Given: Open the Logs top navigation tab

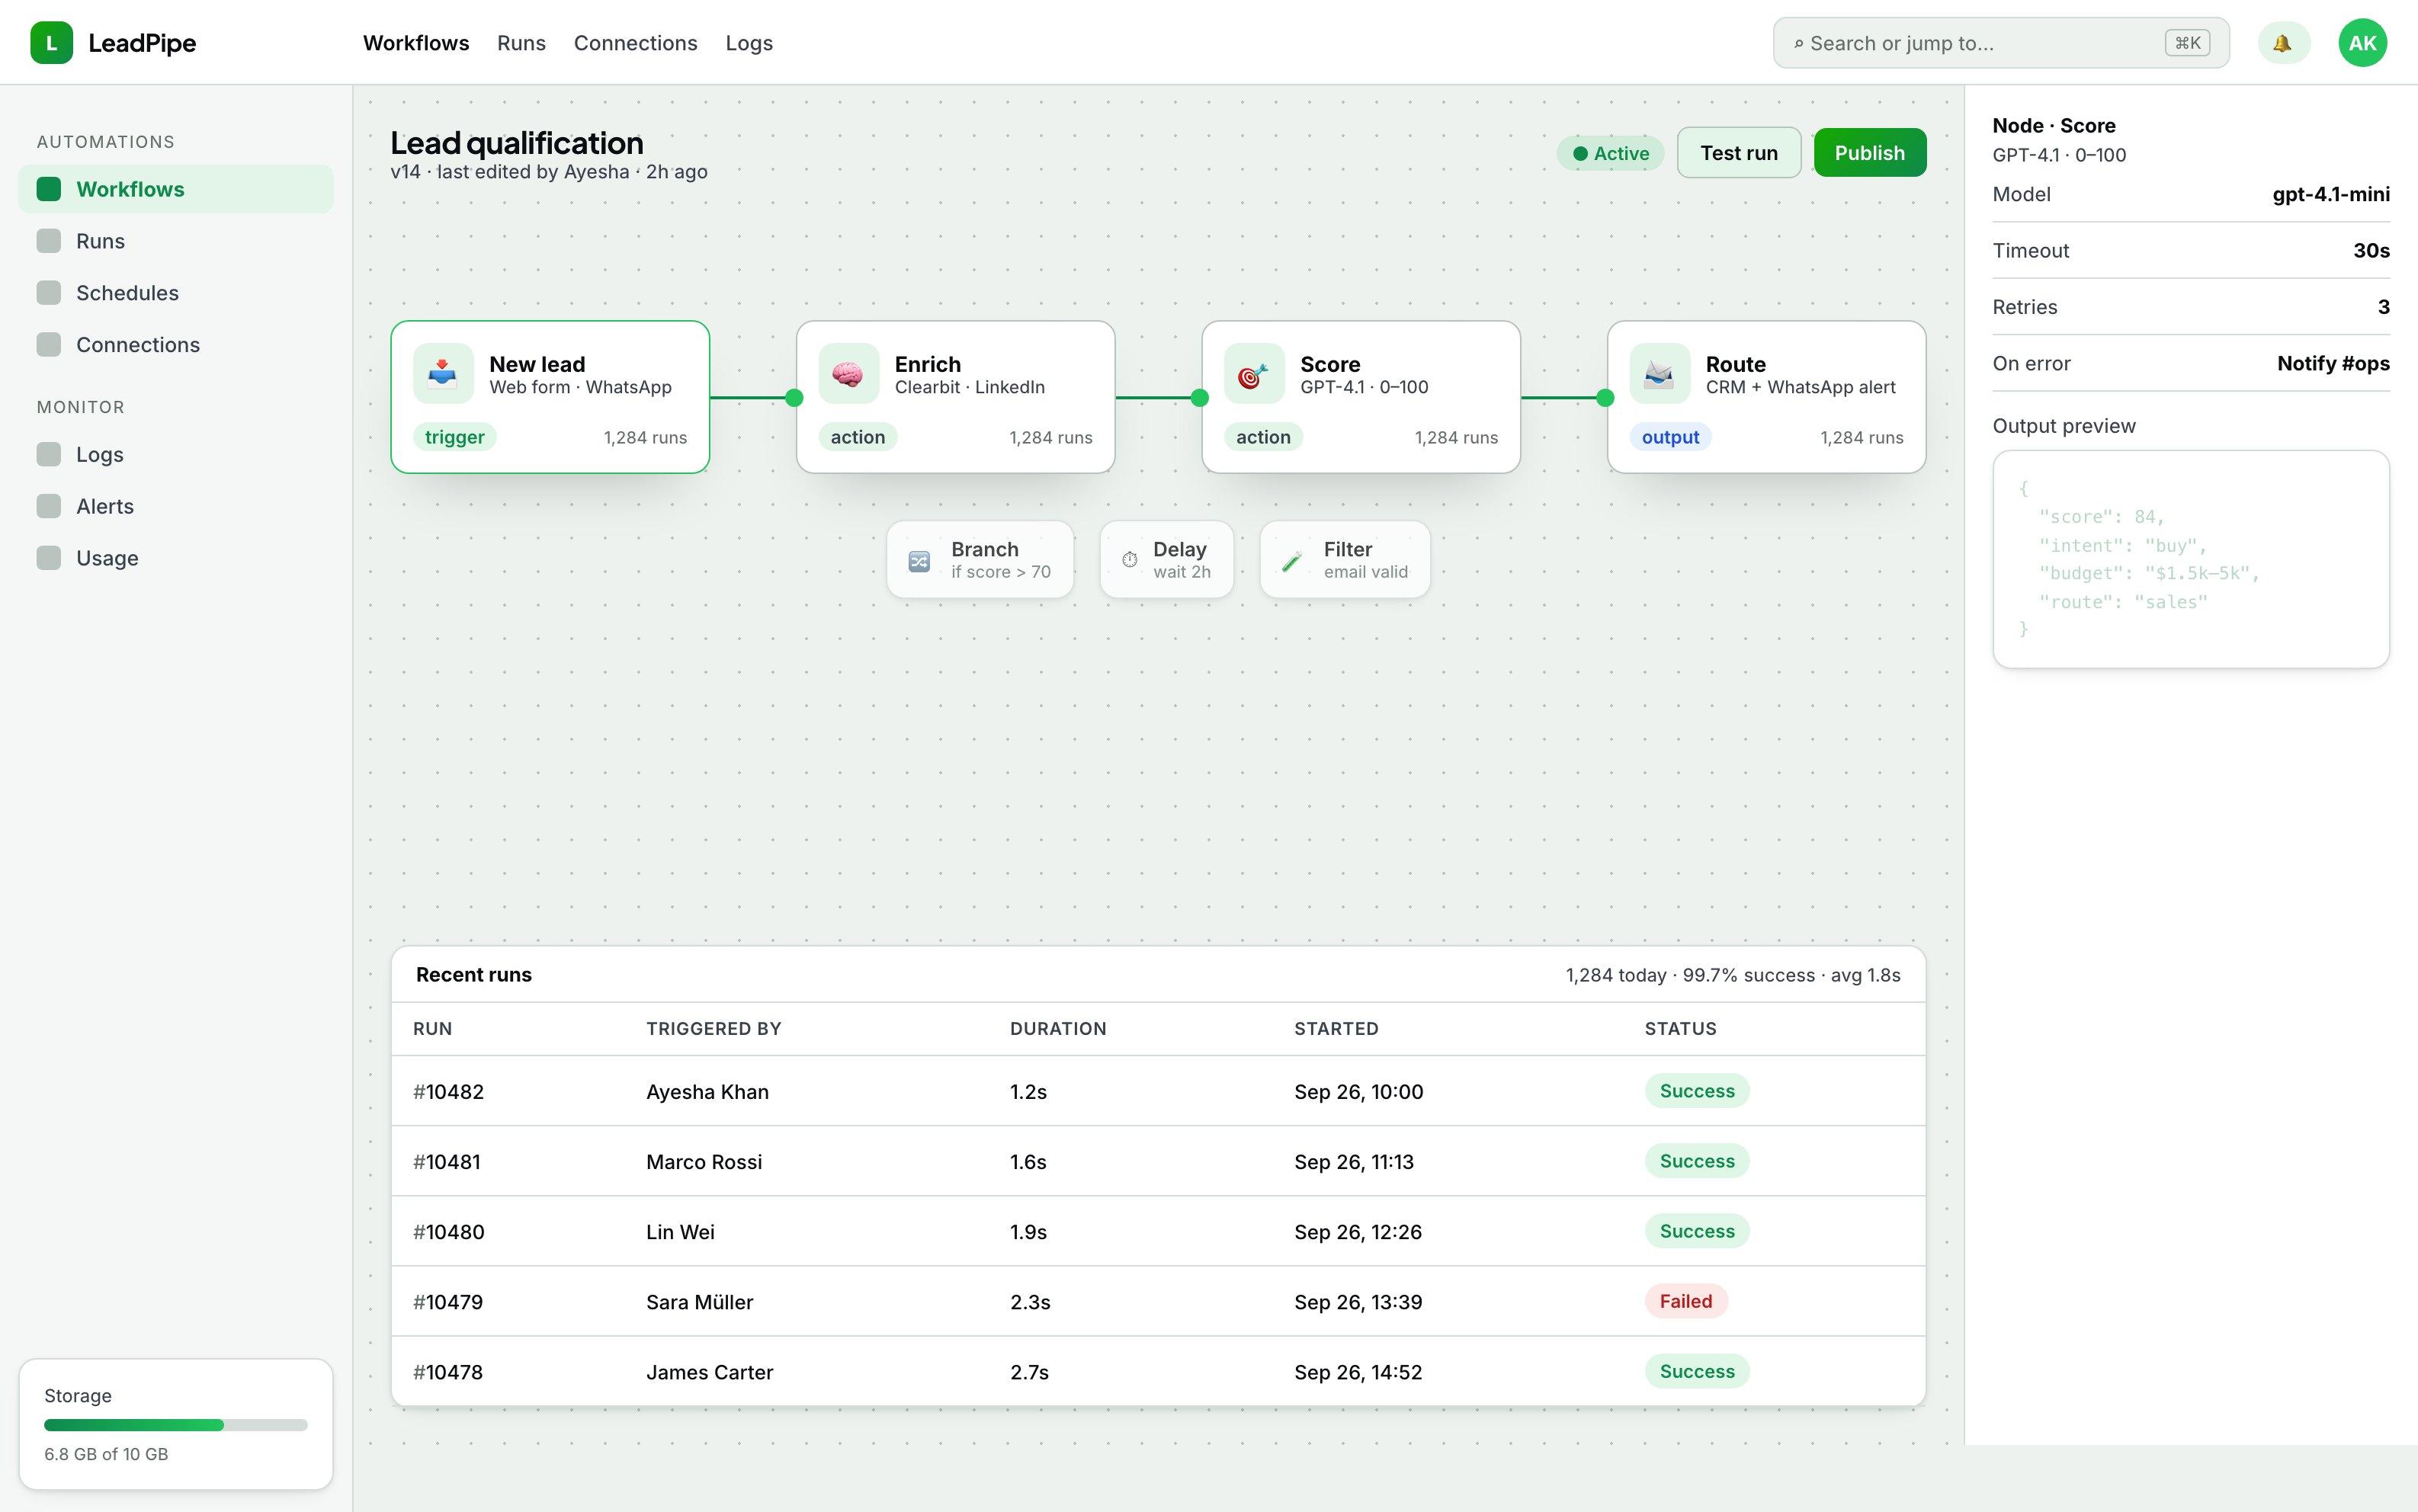Looking at the screenshot, I should tap(749, 43).
